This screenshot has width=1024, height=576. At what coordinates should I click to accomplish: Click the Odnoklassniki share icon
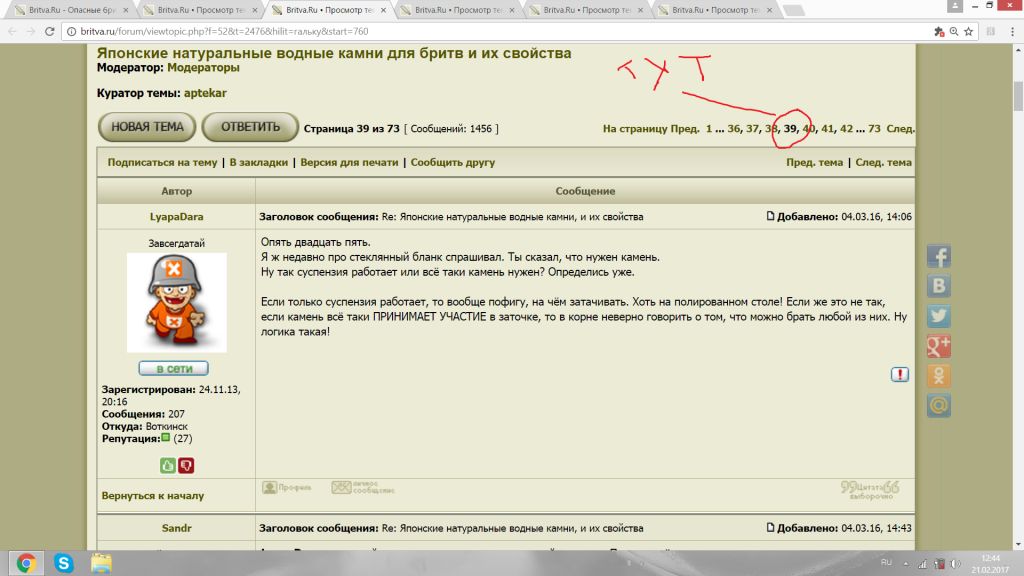click(939, 376)
